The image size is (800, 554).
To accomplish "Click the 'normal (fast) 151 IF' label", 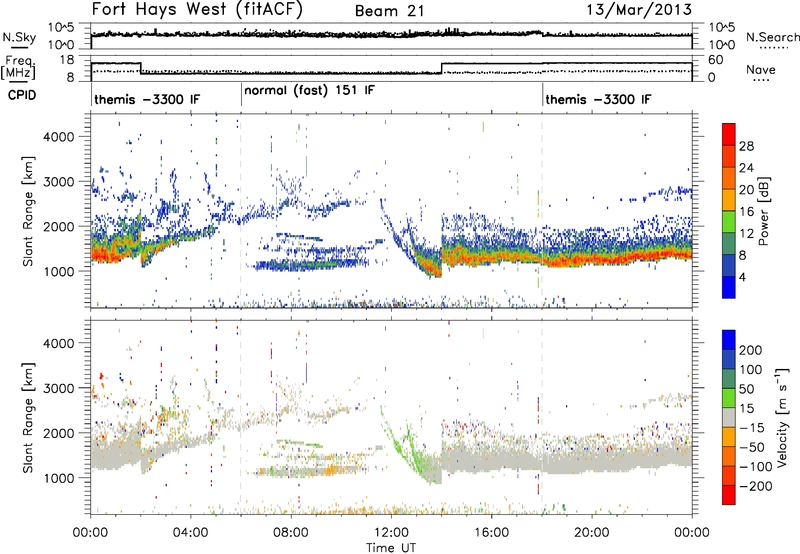I will [309, 90].
